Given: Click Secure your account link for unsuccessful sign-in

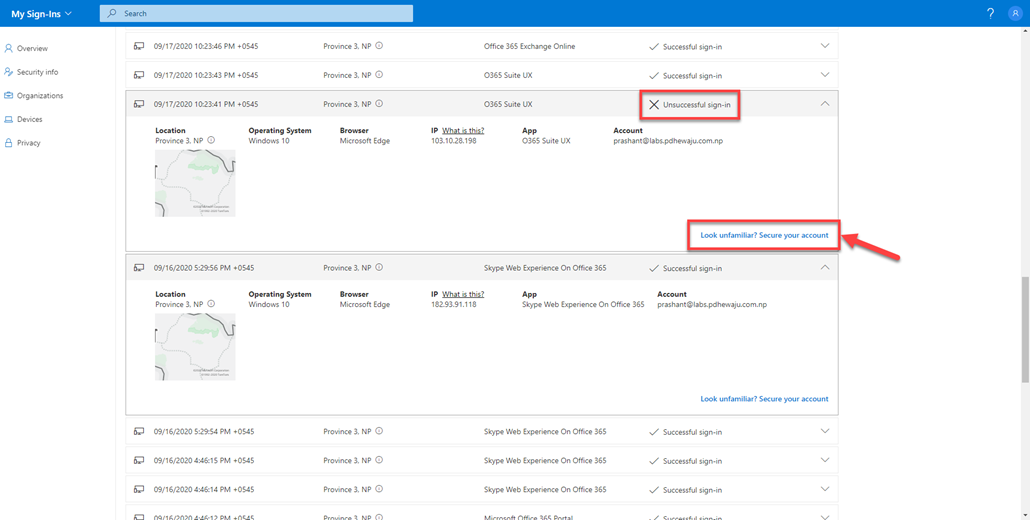Looking at the screenshot, I should [x=764, y=235].
